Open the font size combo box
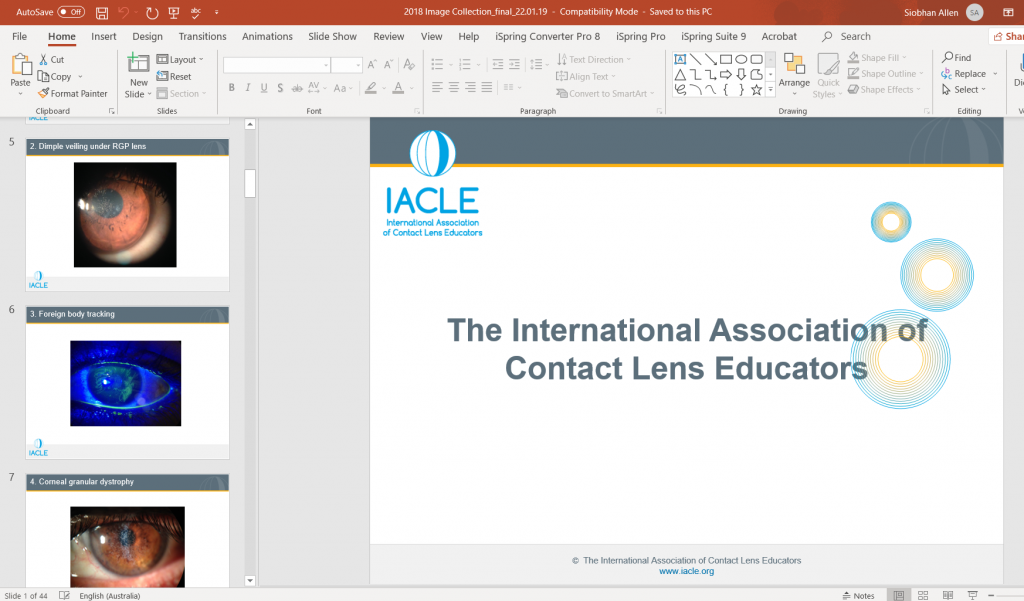This screenshot has width=1024, height=601. click(347, 65)
